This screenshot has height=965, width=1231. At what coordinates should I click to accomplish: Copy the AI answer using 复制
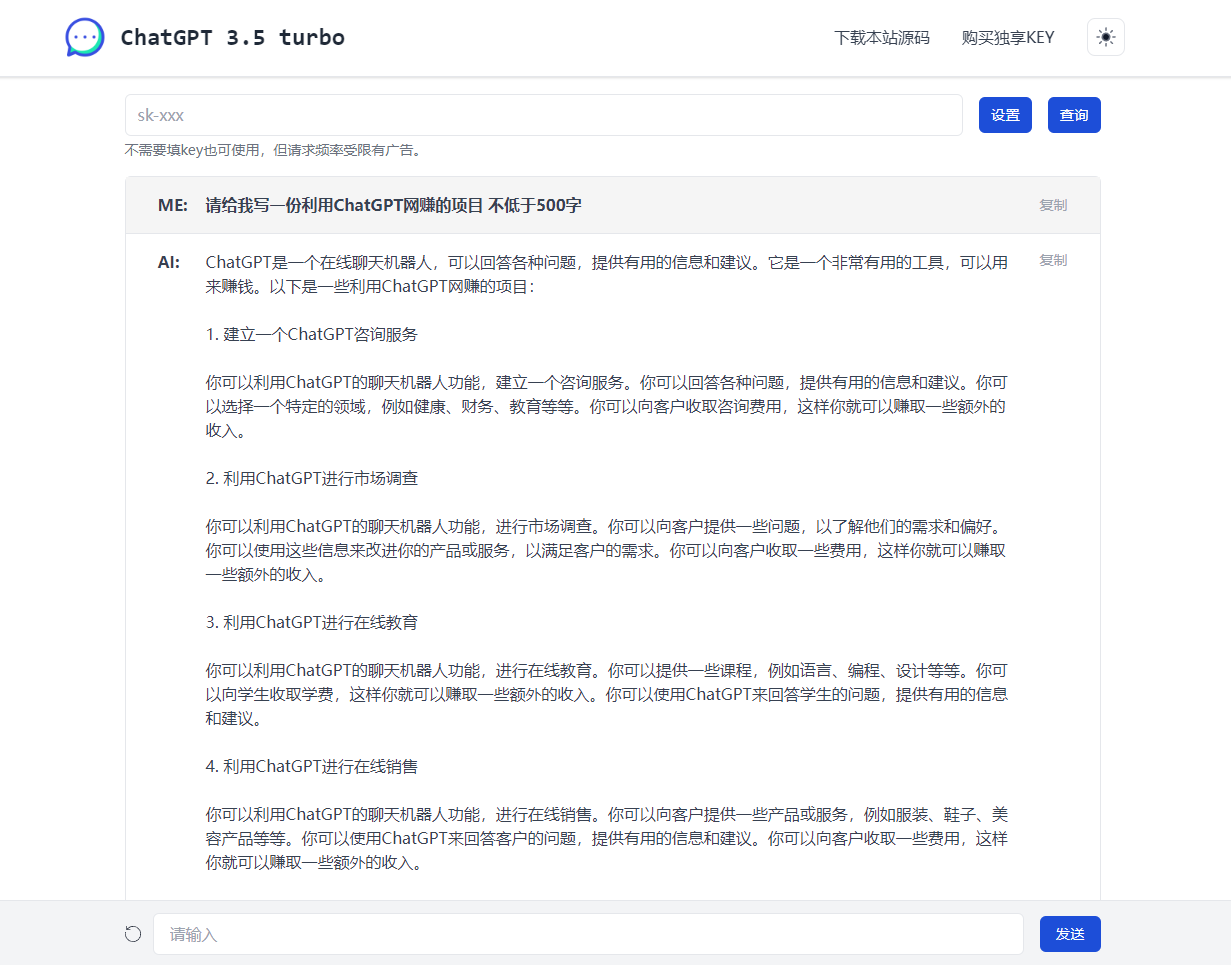(1052, 260)
